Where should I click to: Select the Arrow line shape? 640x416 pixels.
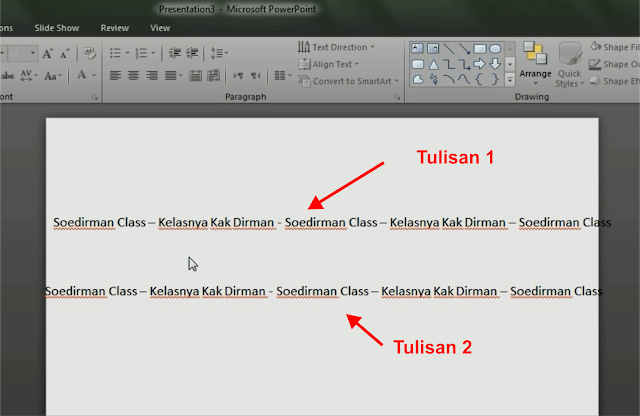464,49
